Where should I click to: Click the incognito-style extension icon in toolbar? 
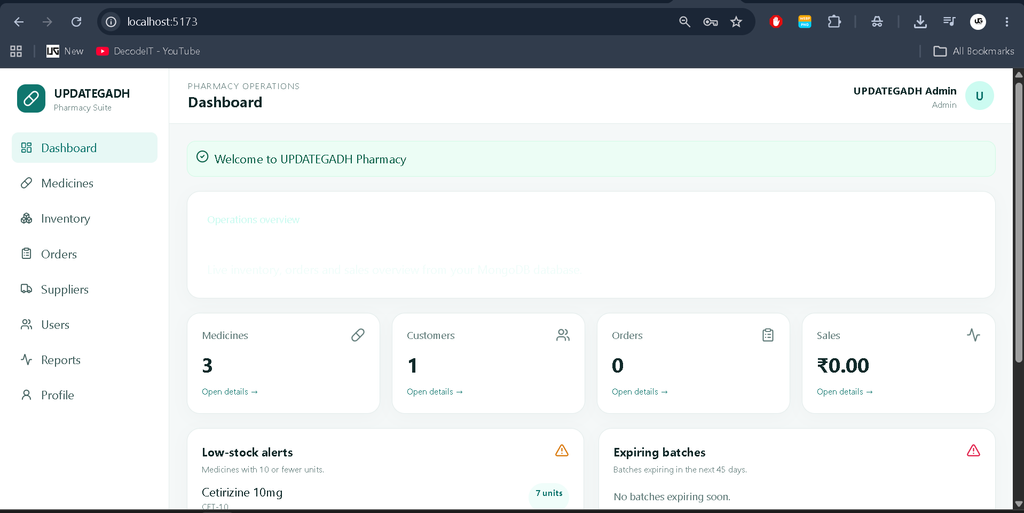[x=877, y=22]
